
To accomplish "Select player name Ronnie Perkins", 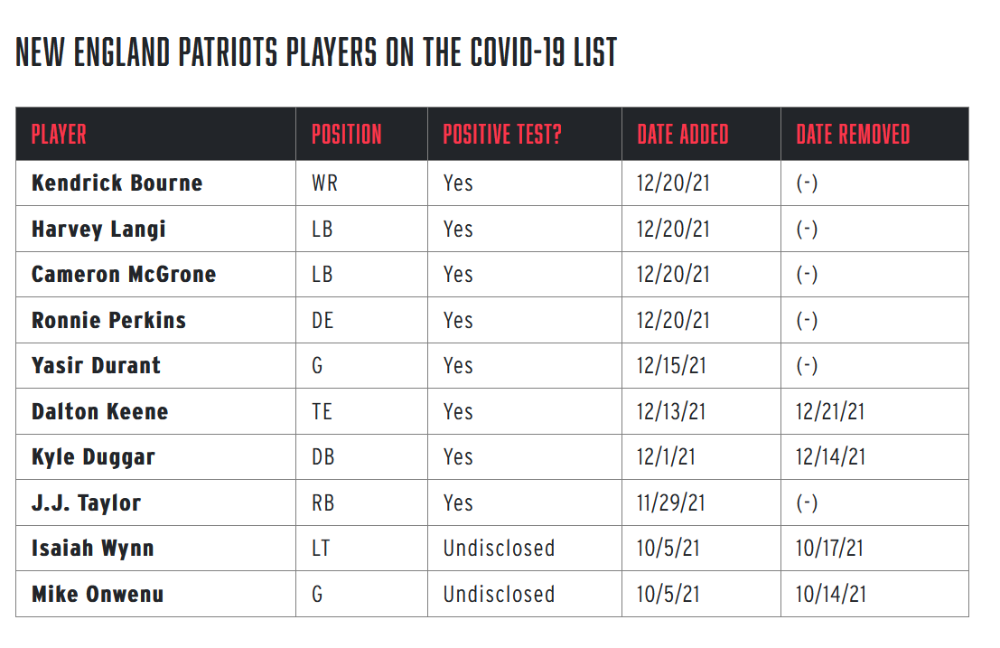I will (108, 320).
